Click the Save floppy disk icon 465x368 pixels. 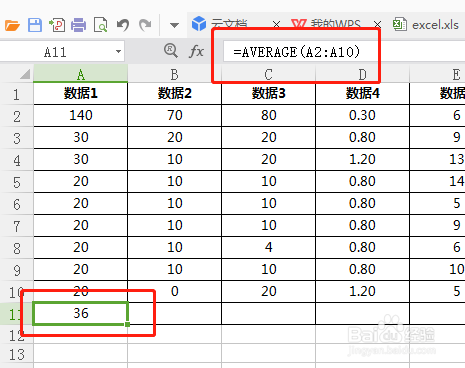(x=35, y=25)
